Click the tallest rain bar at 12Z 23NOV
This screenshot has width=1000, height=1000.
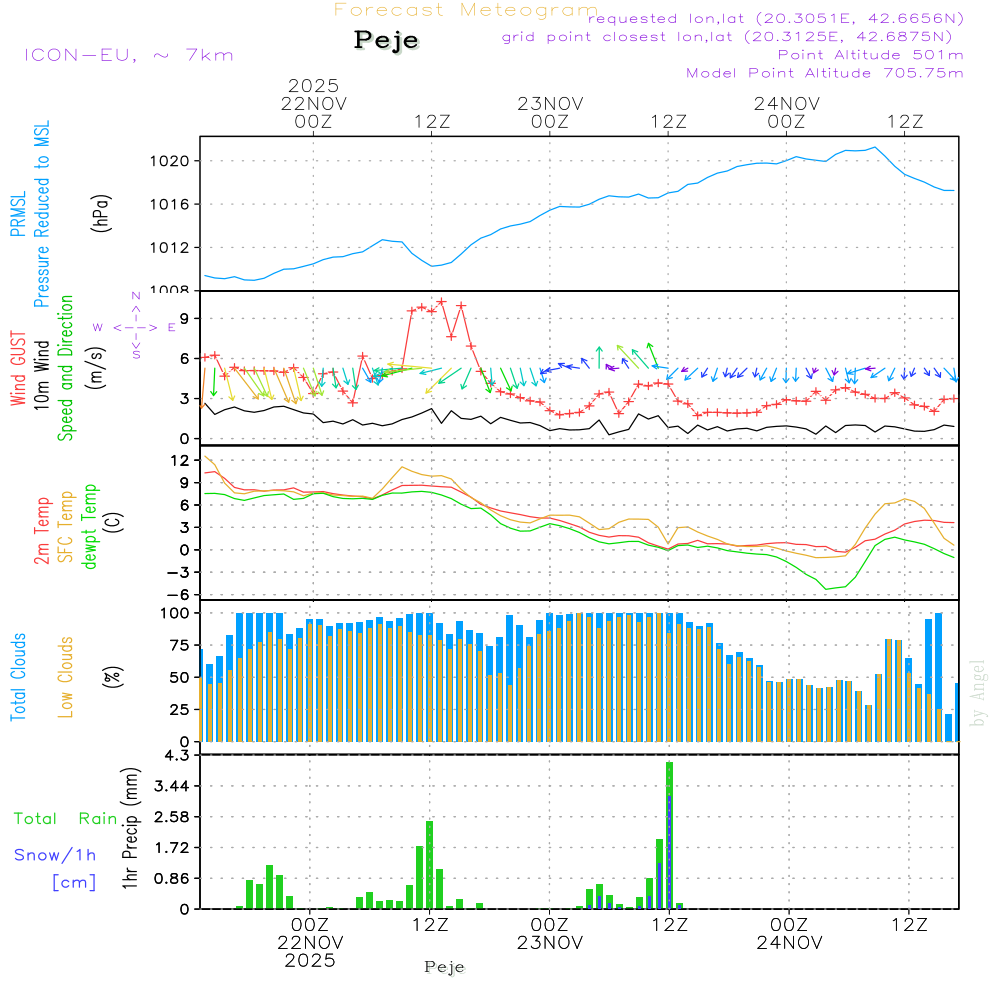tap(669, 834)
